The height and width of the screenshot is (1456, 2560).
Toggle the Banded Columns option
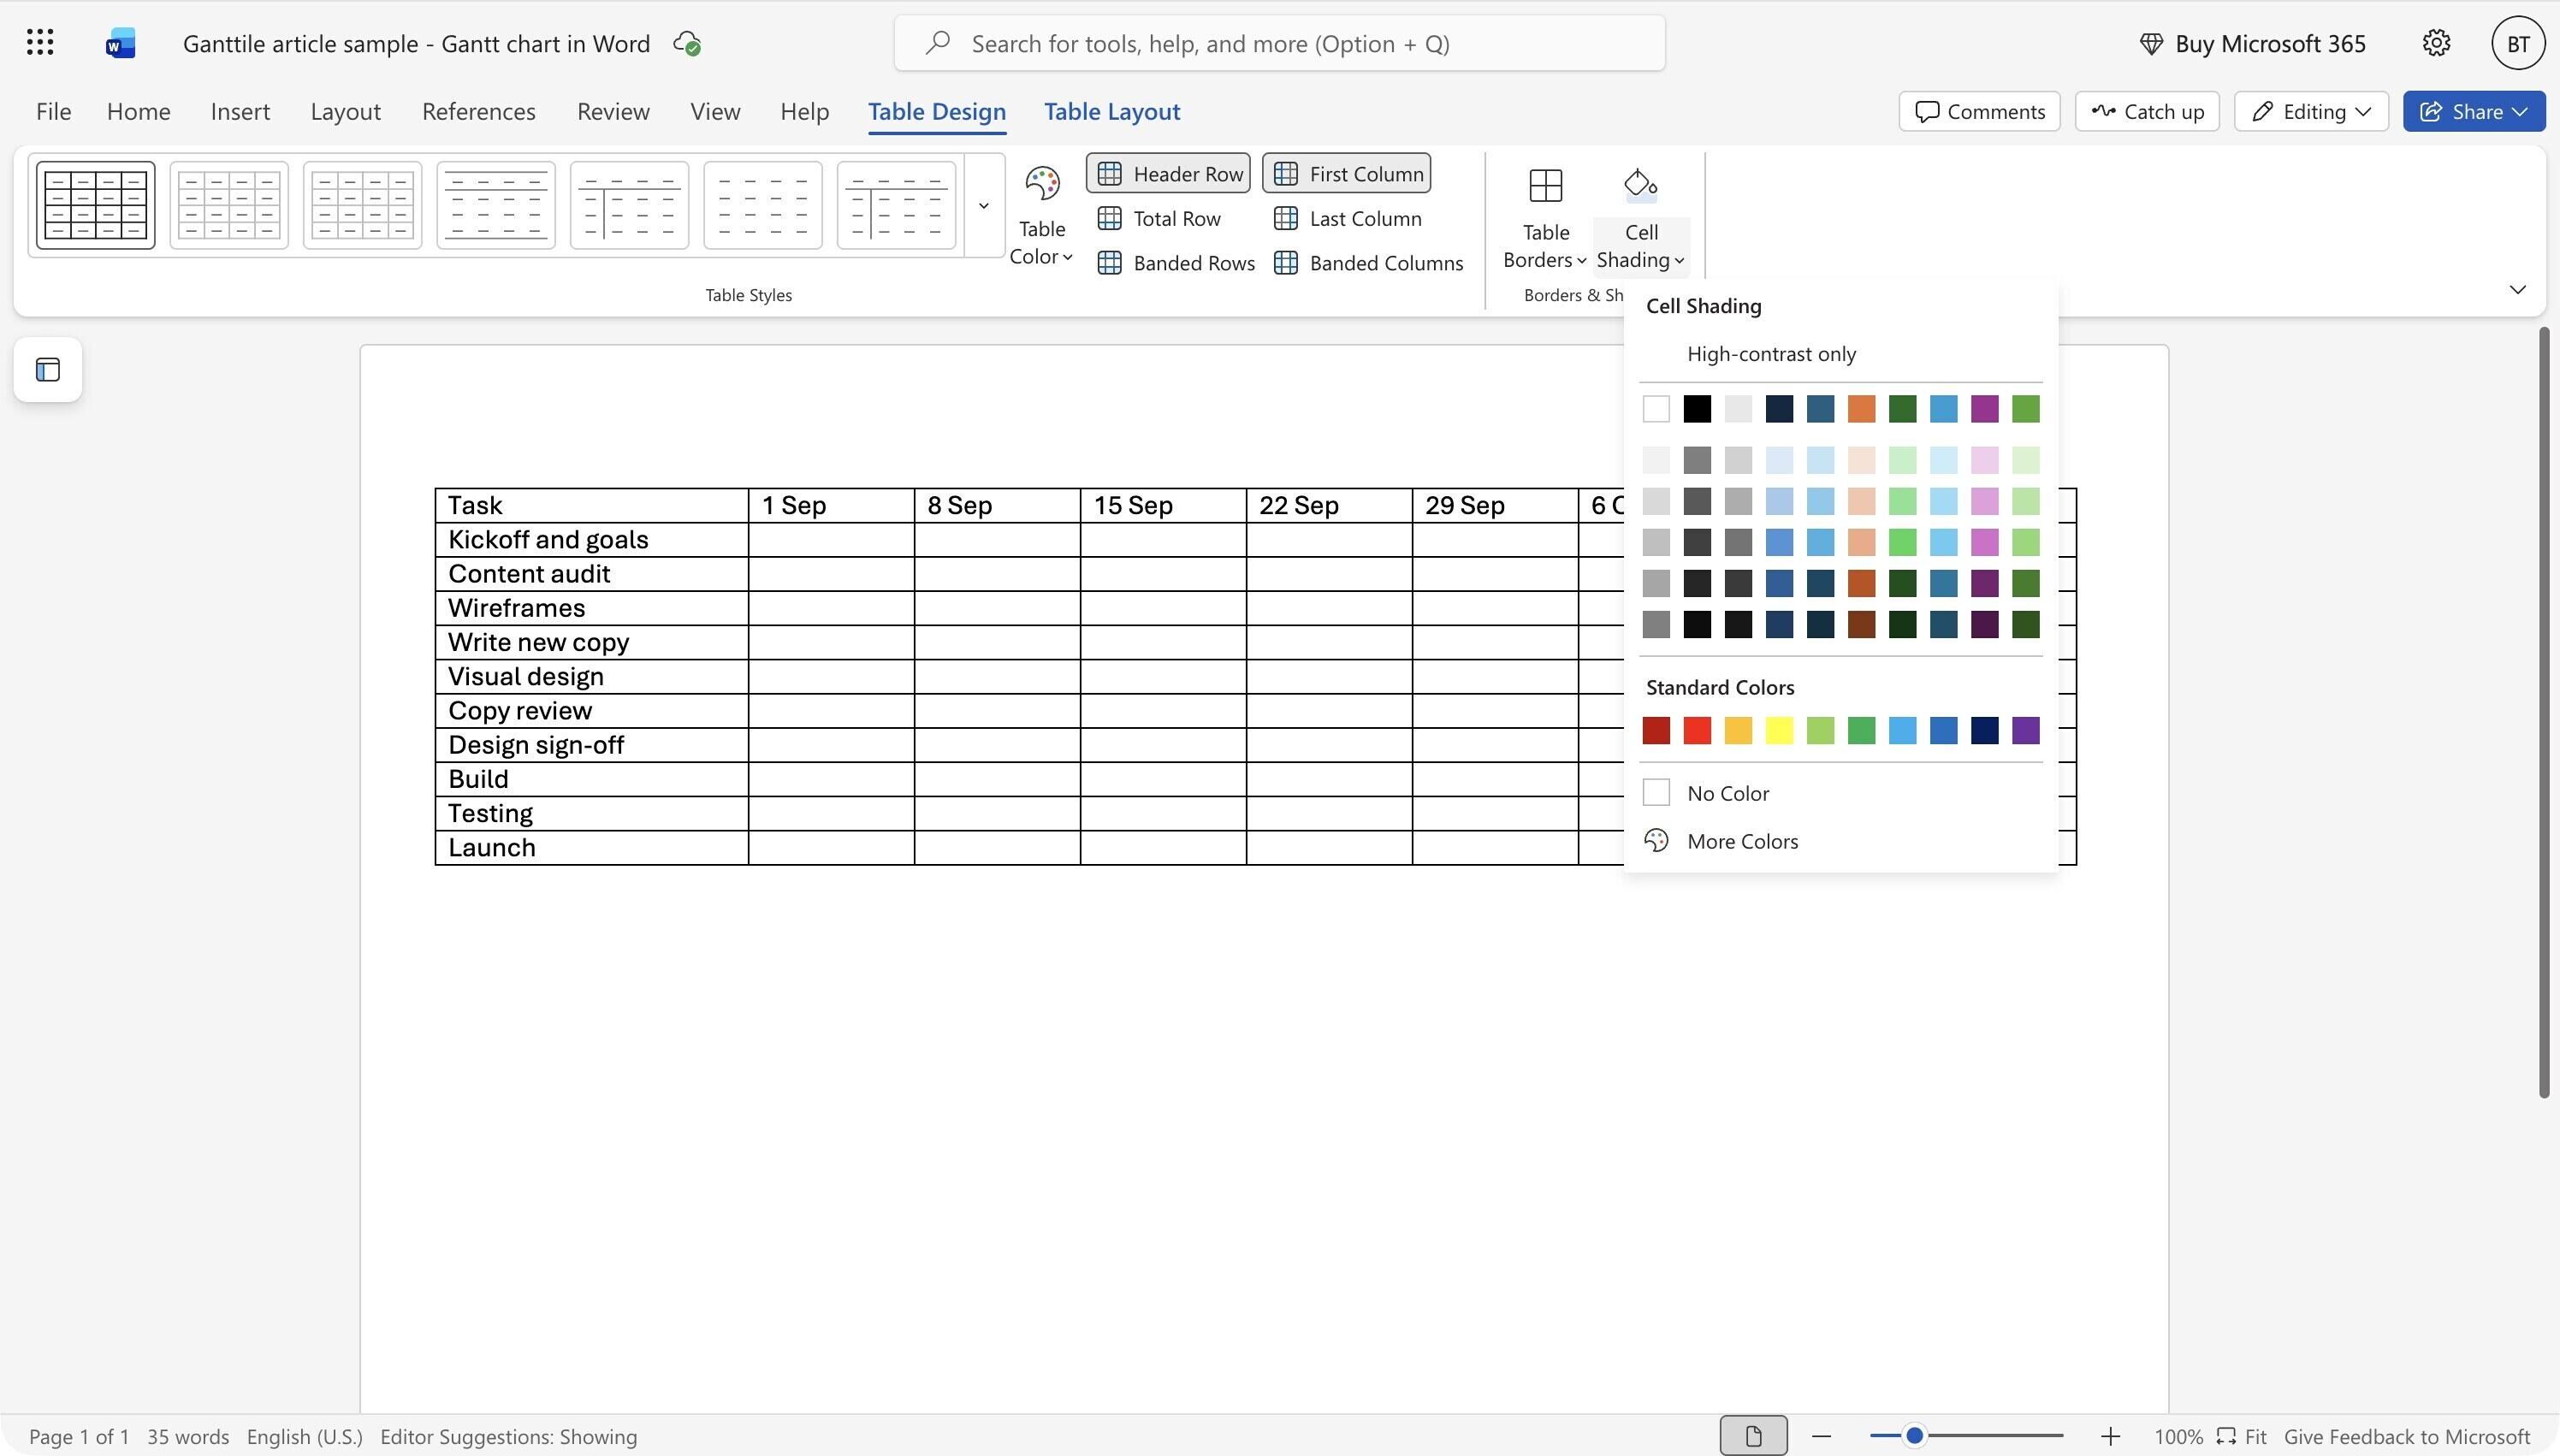pos(1368,263)
